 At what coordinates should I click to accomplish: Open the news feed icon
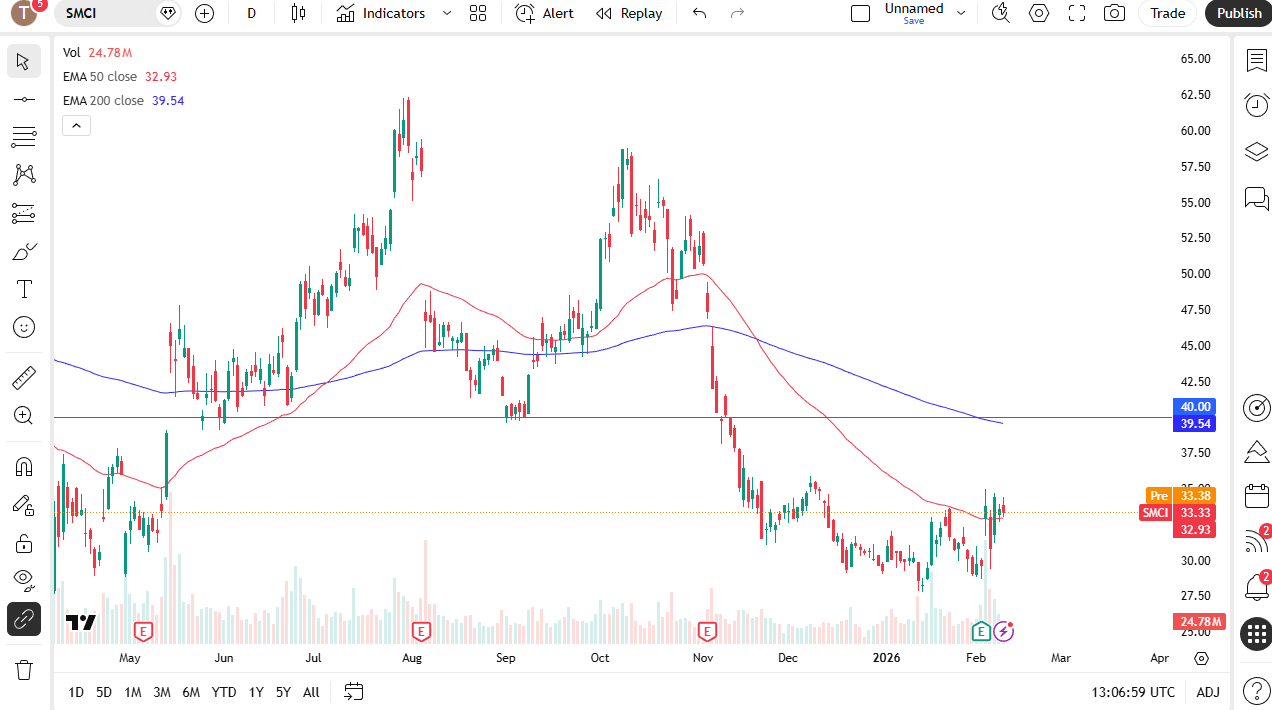click(1256, 541)
